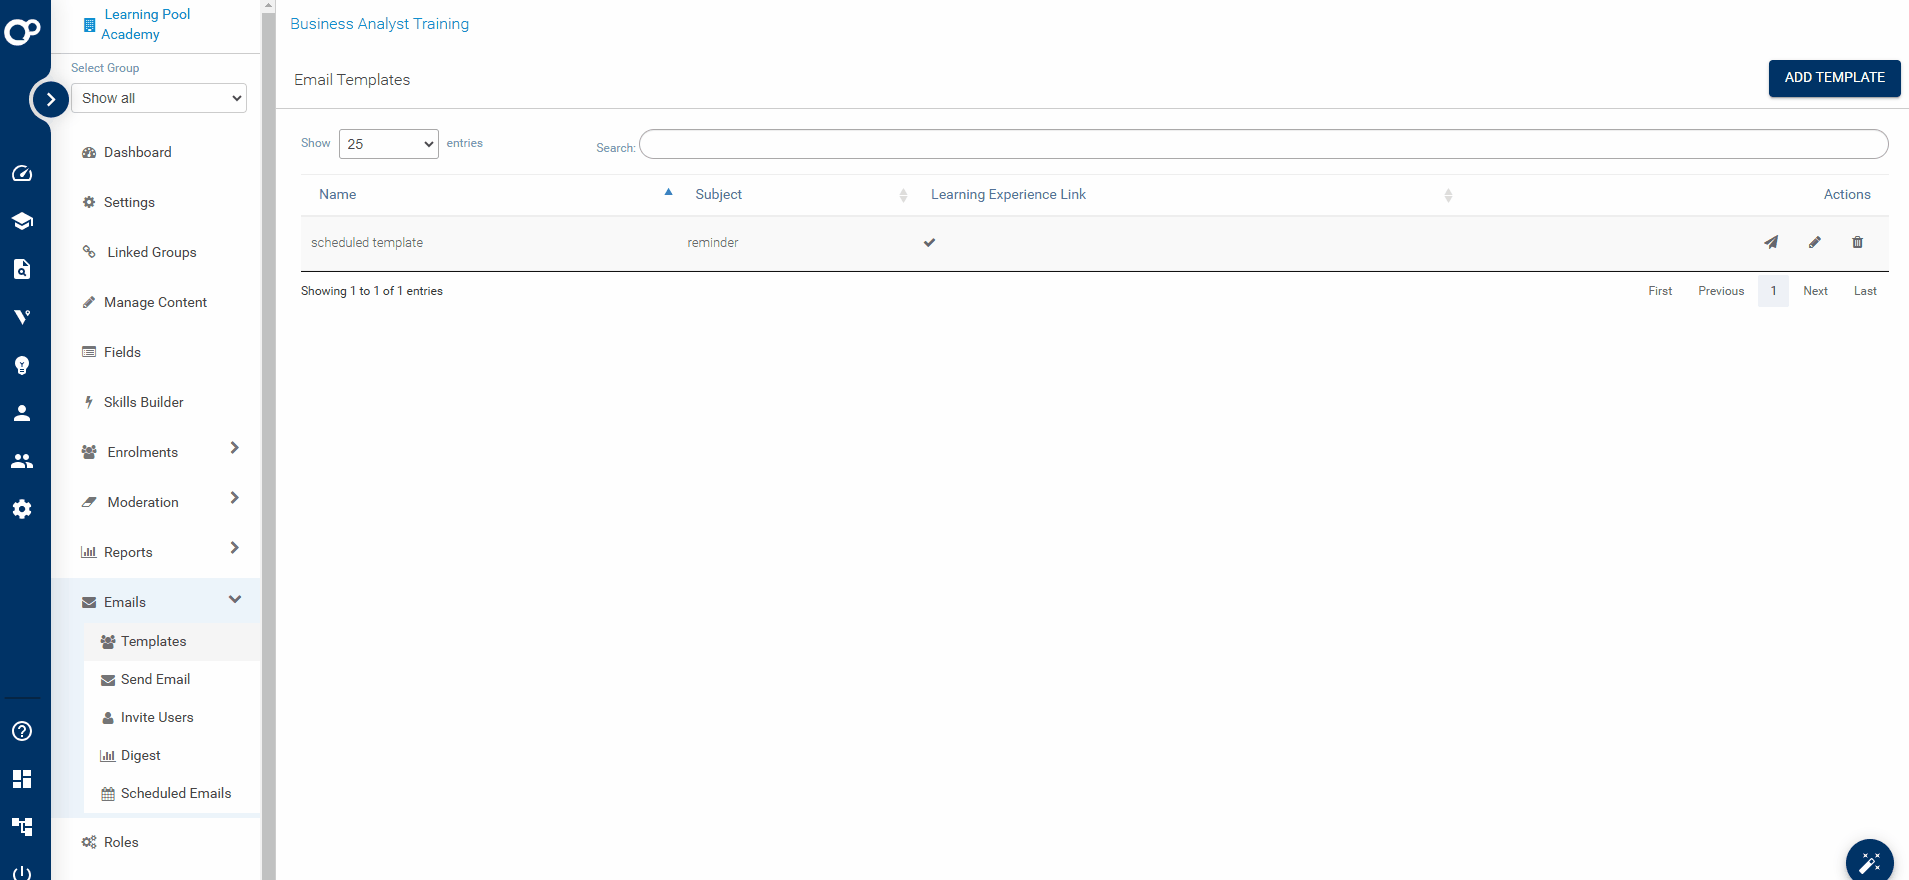
Task: Click the send paper-plane icon for scheduled template
Action: 1770,242
